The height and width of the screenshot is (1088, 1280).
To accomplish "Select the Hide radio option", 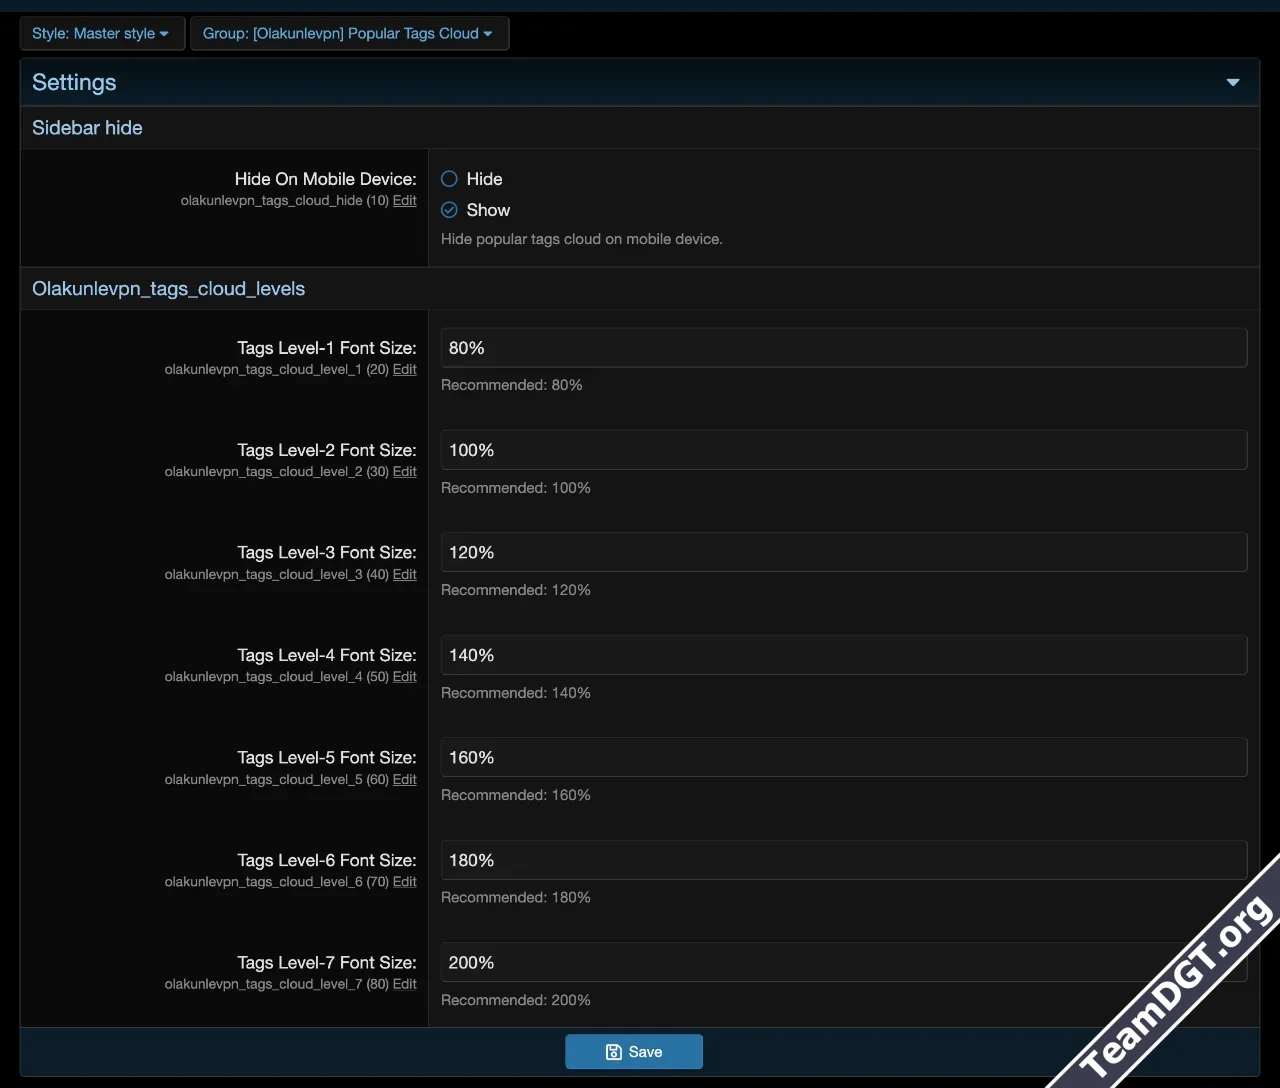I will point(450,179).
